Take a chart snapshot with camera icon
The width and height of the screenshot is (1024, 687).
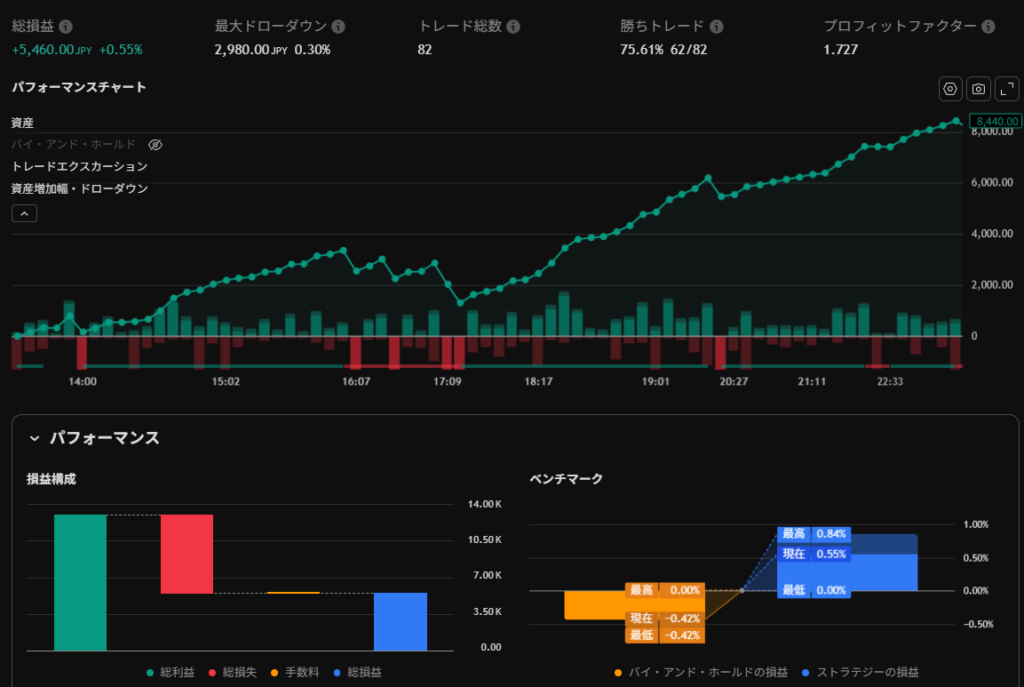point(979,89)
